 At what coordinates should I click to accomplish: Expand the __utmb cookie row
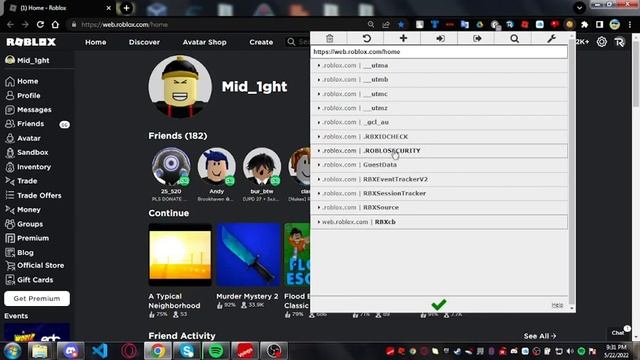tap(439, 80)
